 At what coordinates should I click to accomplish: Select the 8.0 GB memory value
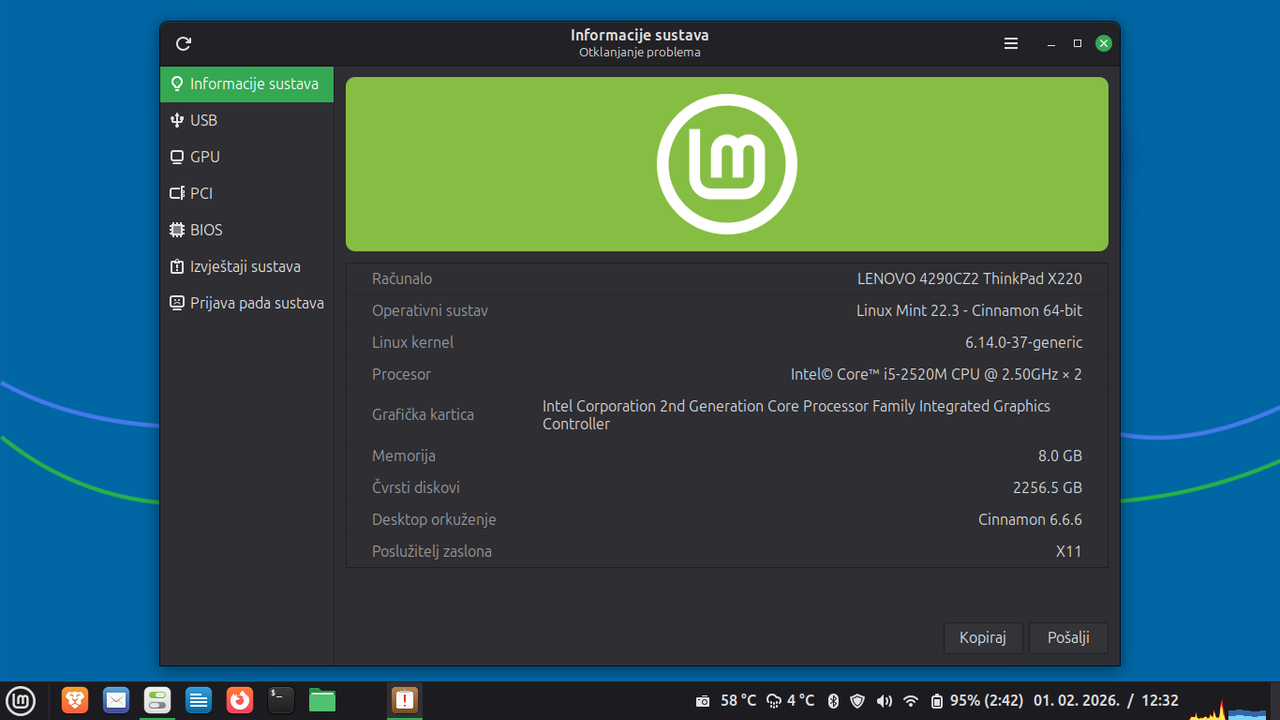point(1060,456)
